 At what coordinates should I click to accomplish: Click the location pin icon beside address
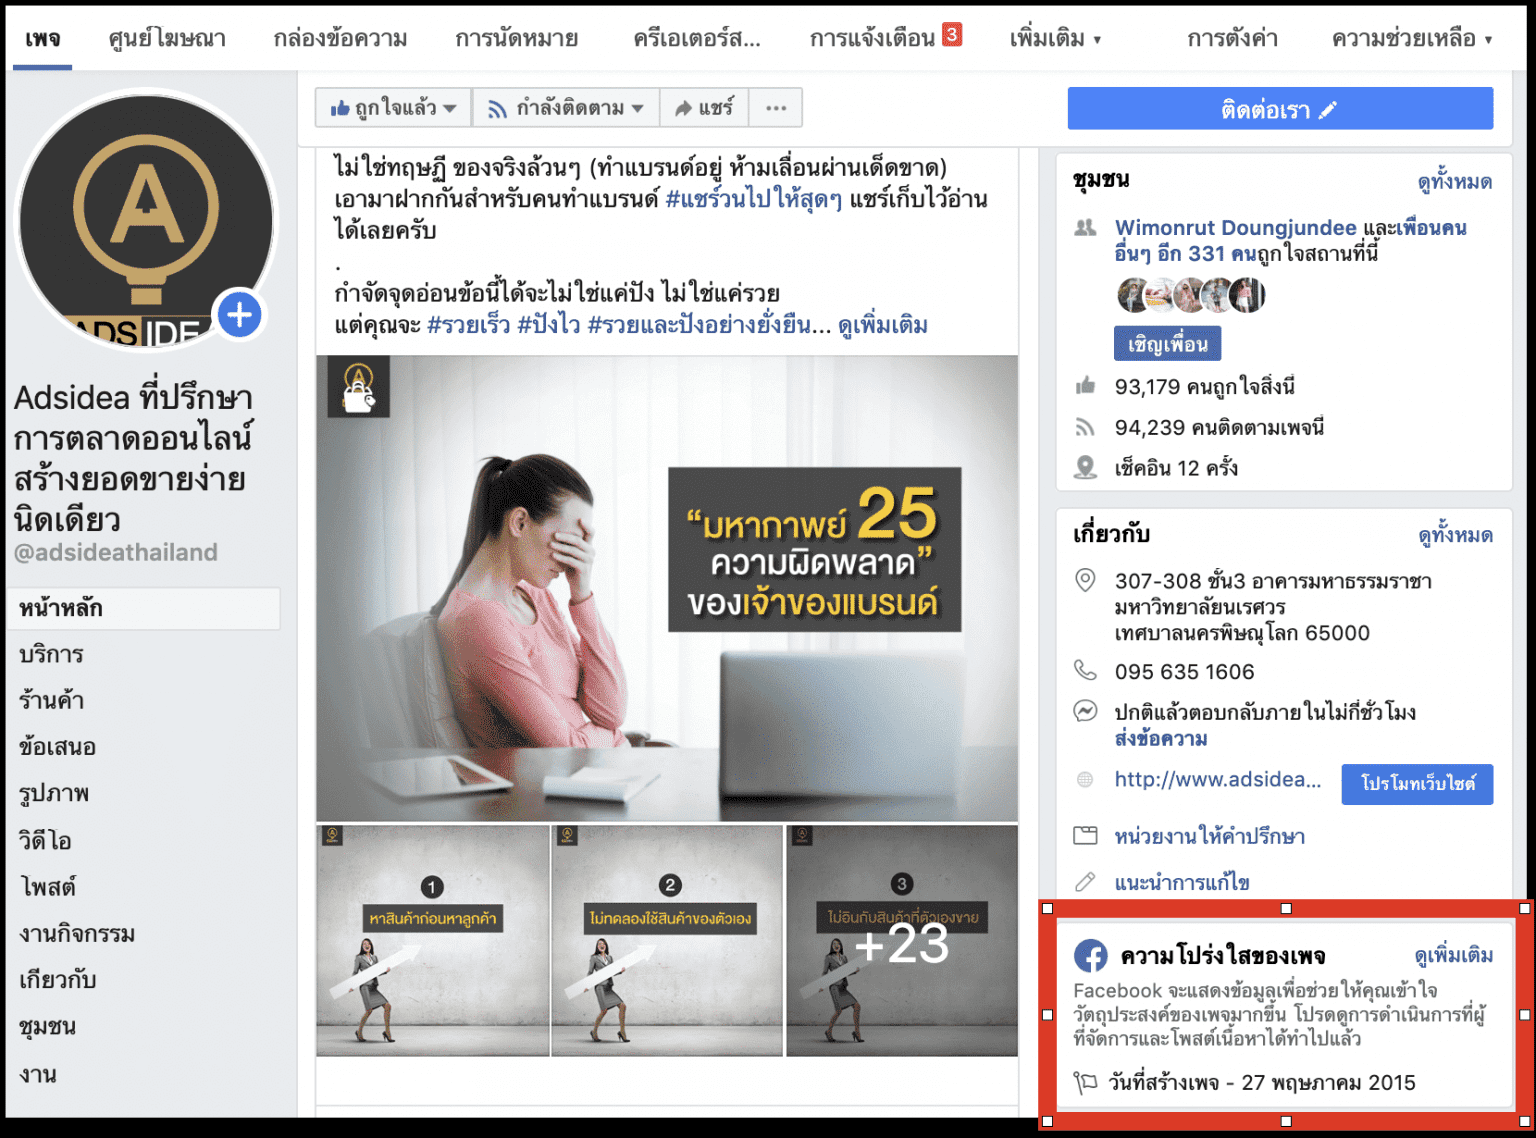tap(1085, 580)
